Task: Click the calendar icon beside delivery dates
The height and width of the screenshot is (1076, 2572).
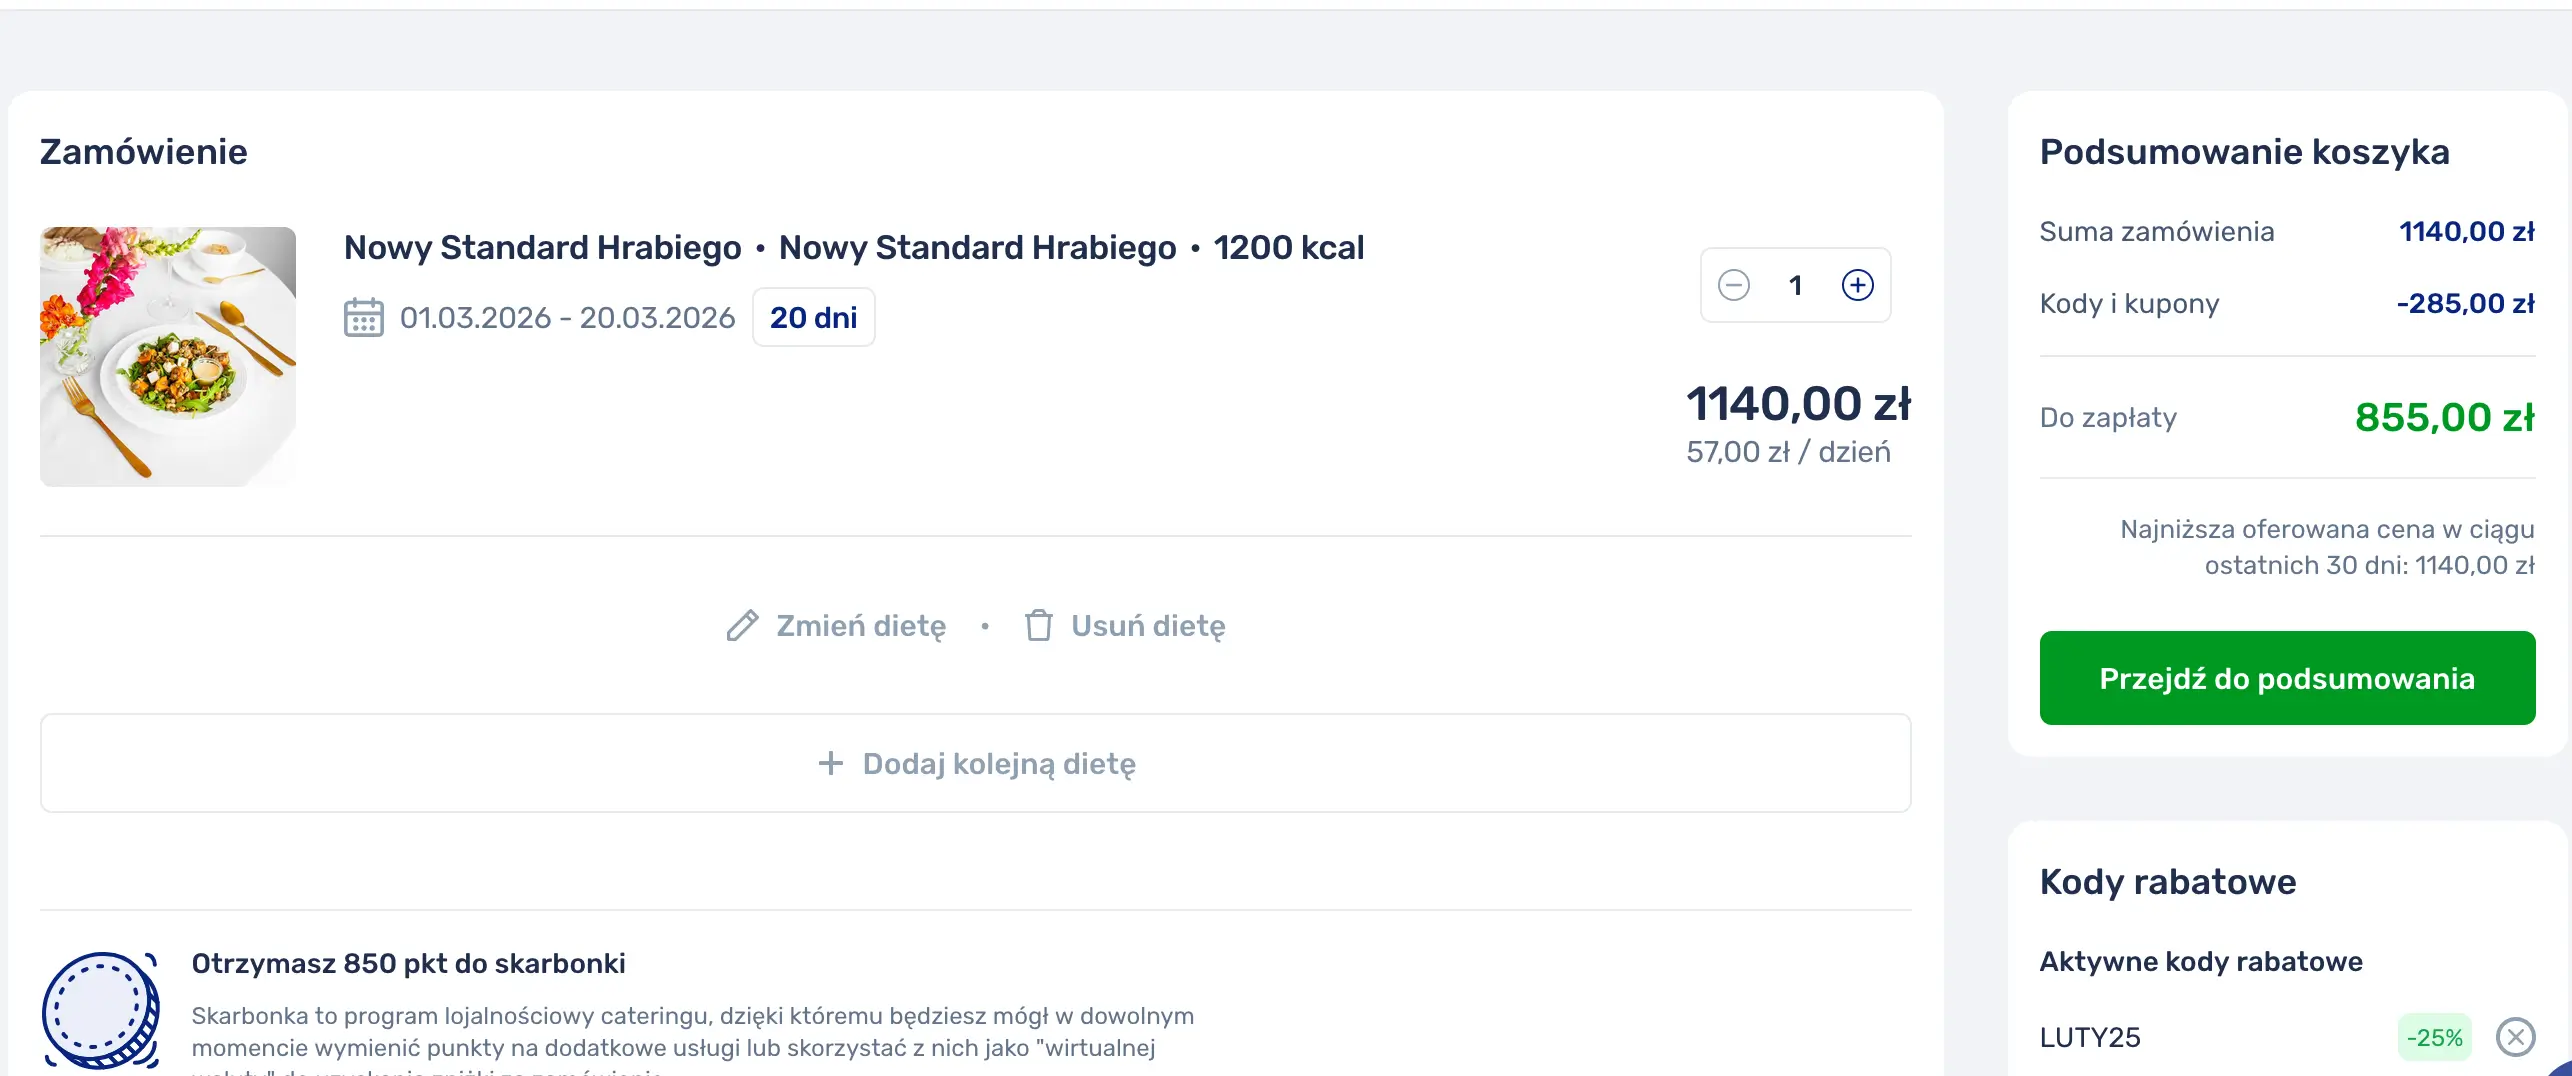Action: pos(364,317)
